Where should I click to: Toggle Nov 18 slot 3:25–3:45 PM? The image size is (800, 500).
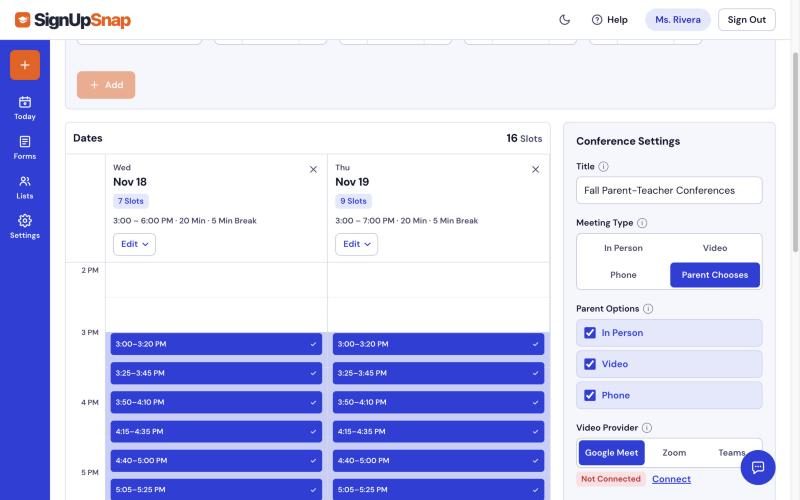(216, 373)
